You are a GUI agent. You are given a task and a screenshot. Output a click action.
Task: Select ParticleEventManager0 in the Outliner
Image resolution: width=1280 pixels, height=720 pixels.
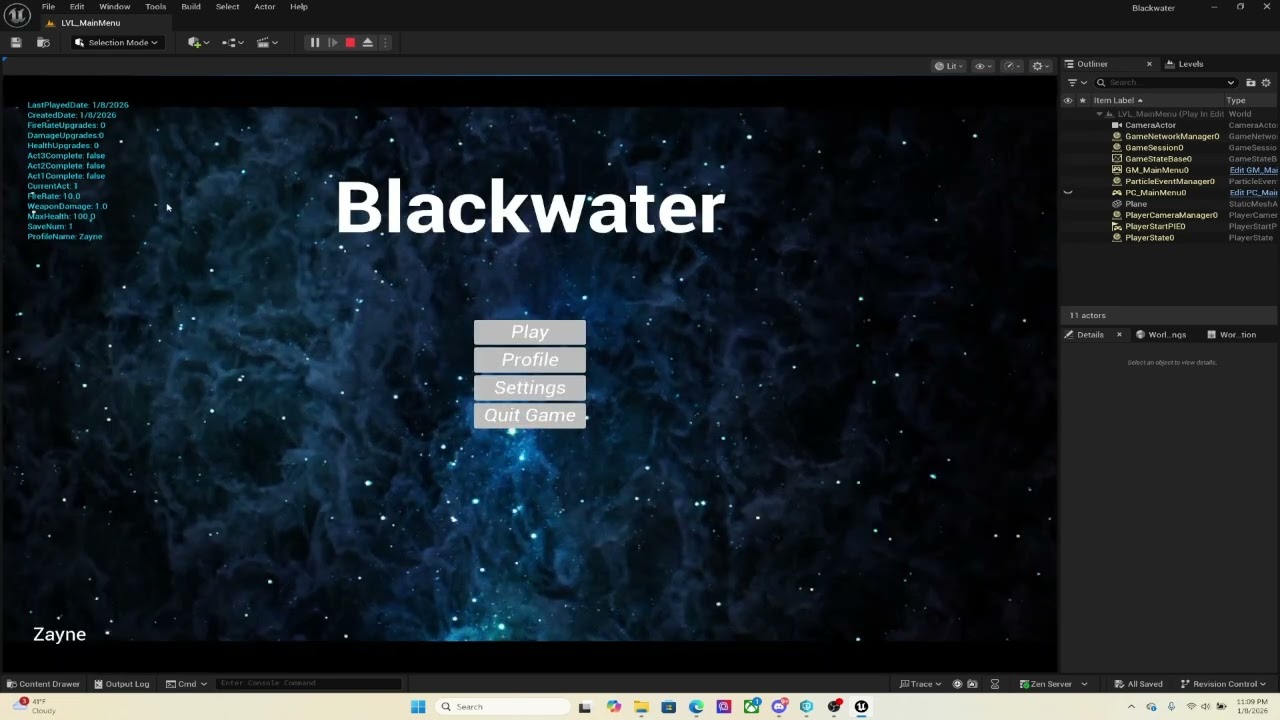(x=1170, y=181)
